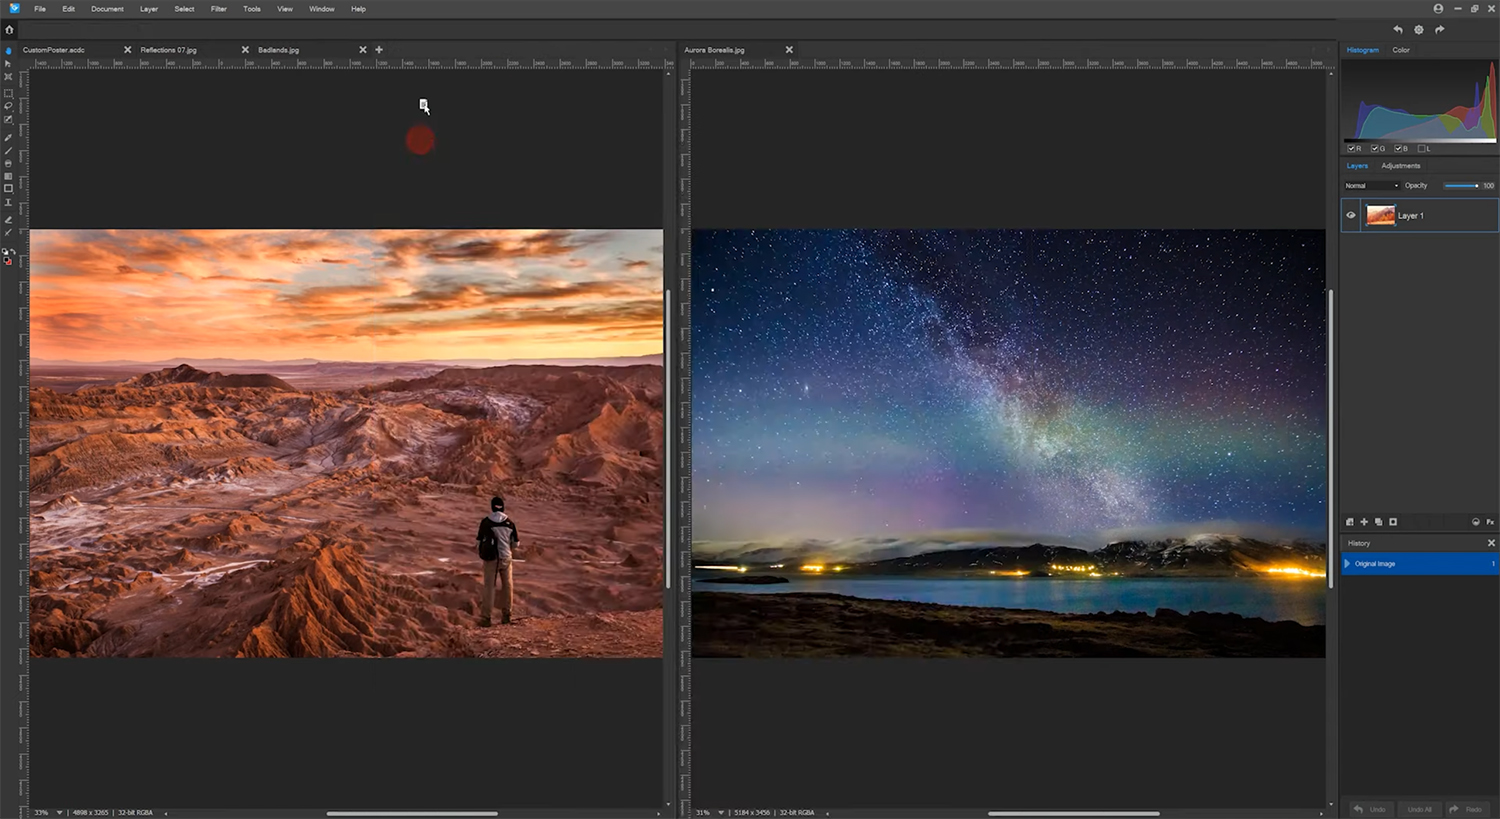This screenshot has width=1500, height=819.
Task: Select the rectangular Marquee selection tool
Action: pyautogui.click(x=8, y=93)
